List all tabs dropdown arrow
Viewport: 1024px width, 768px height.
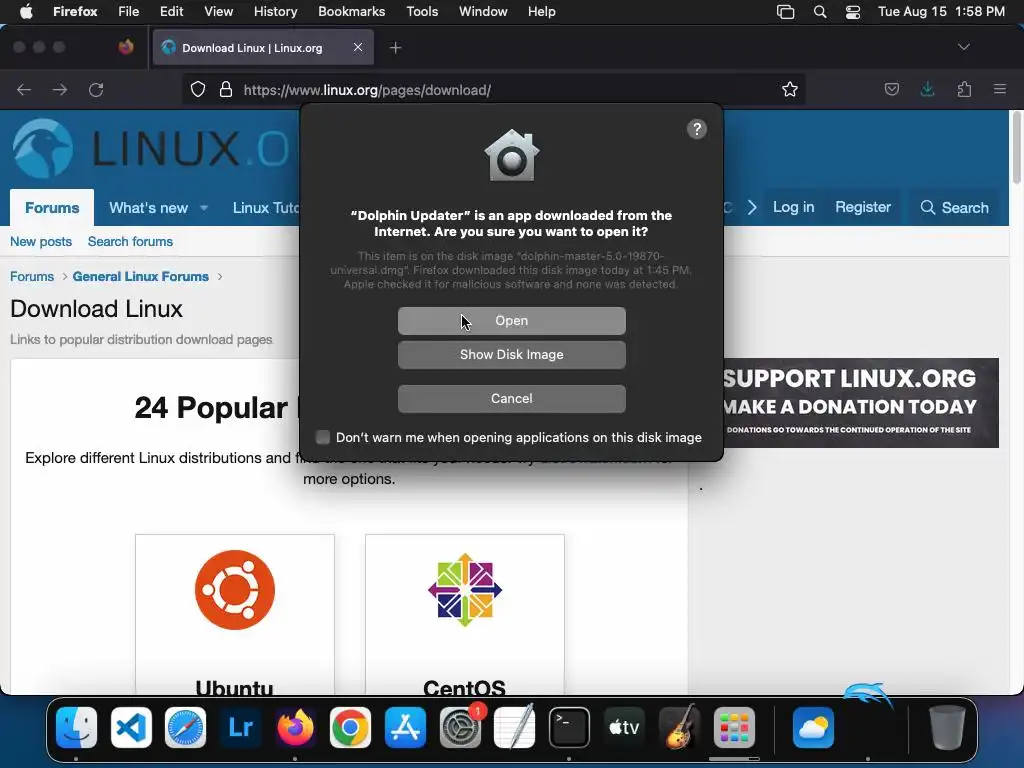click(963, 47)
